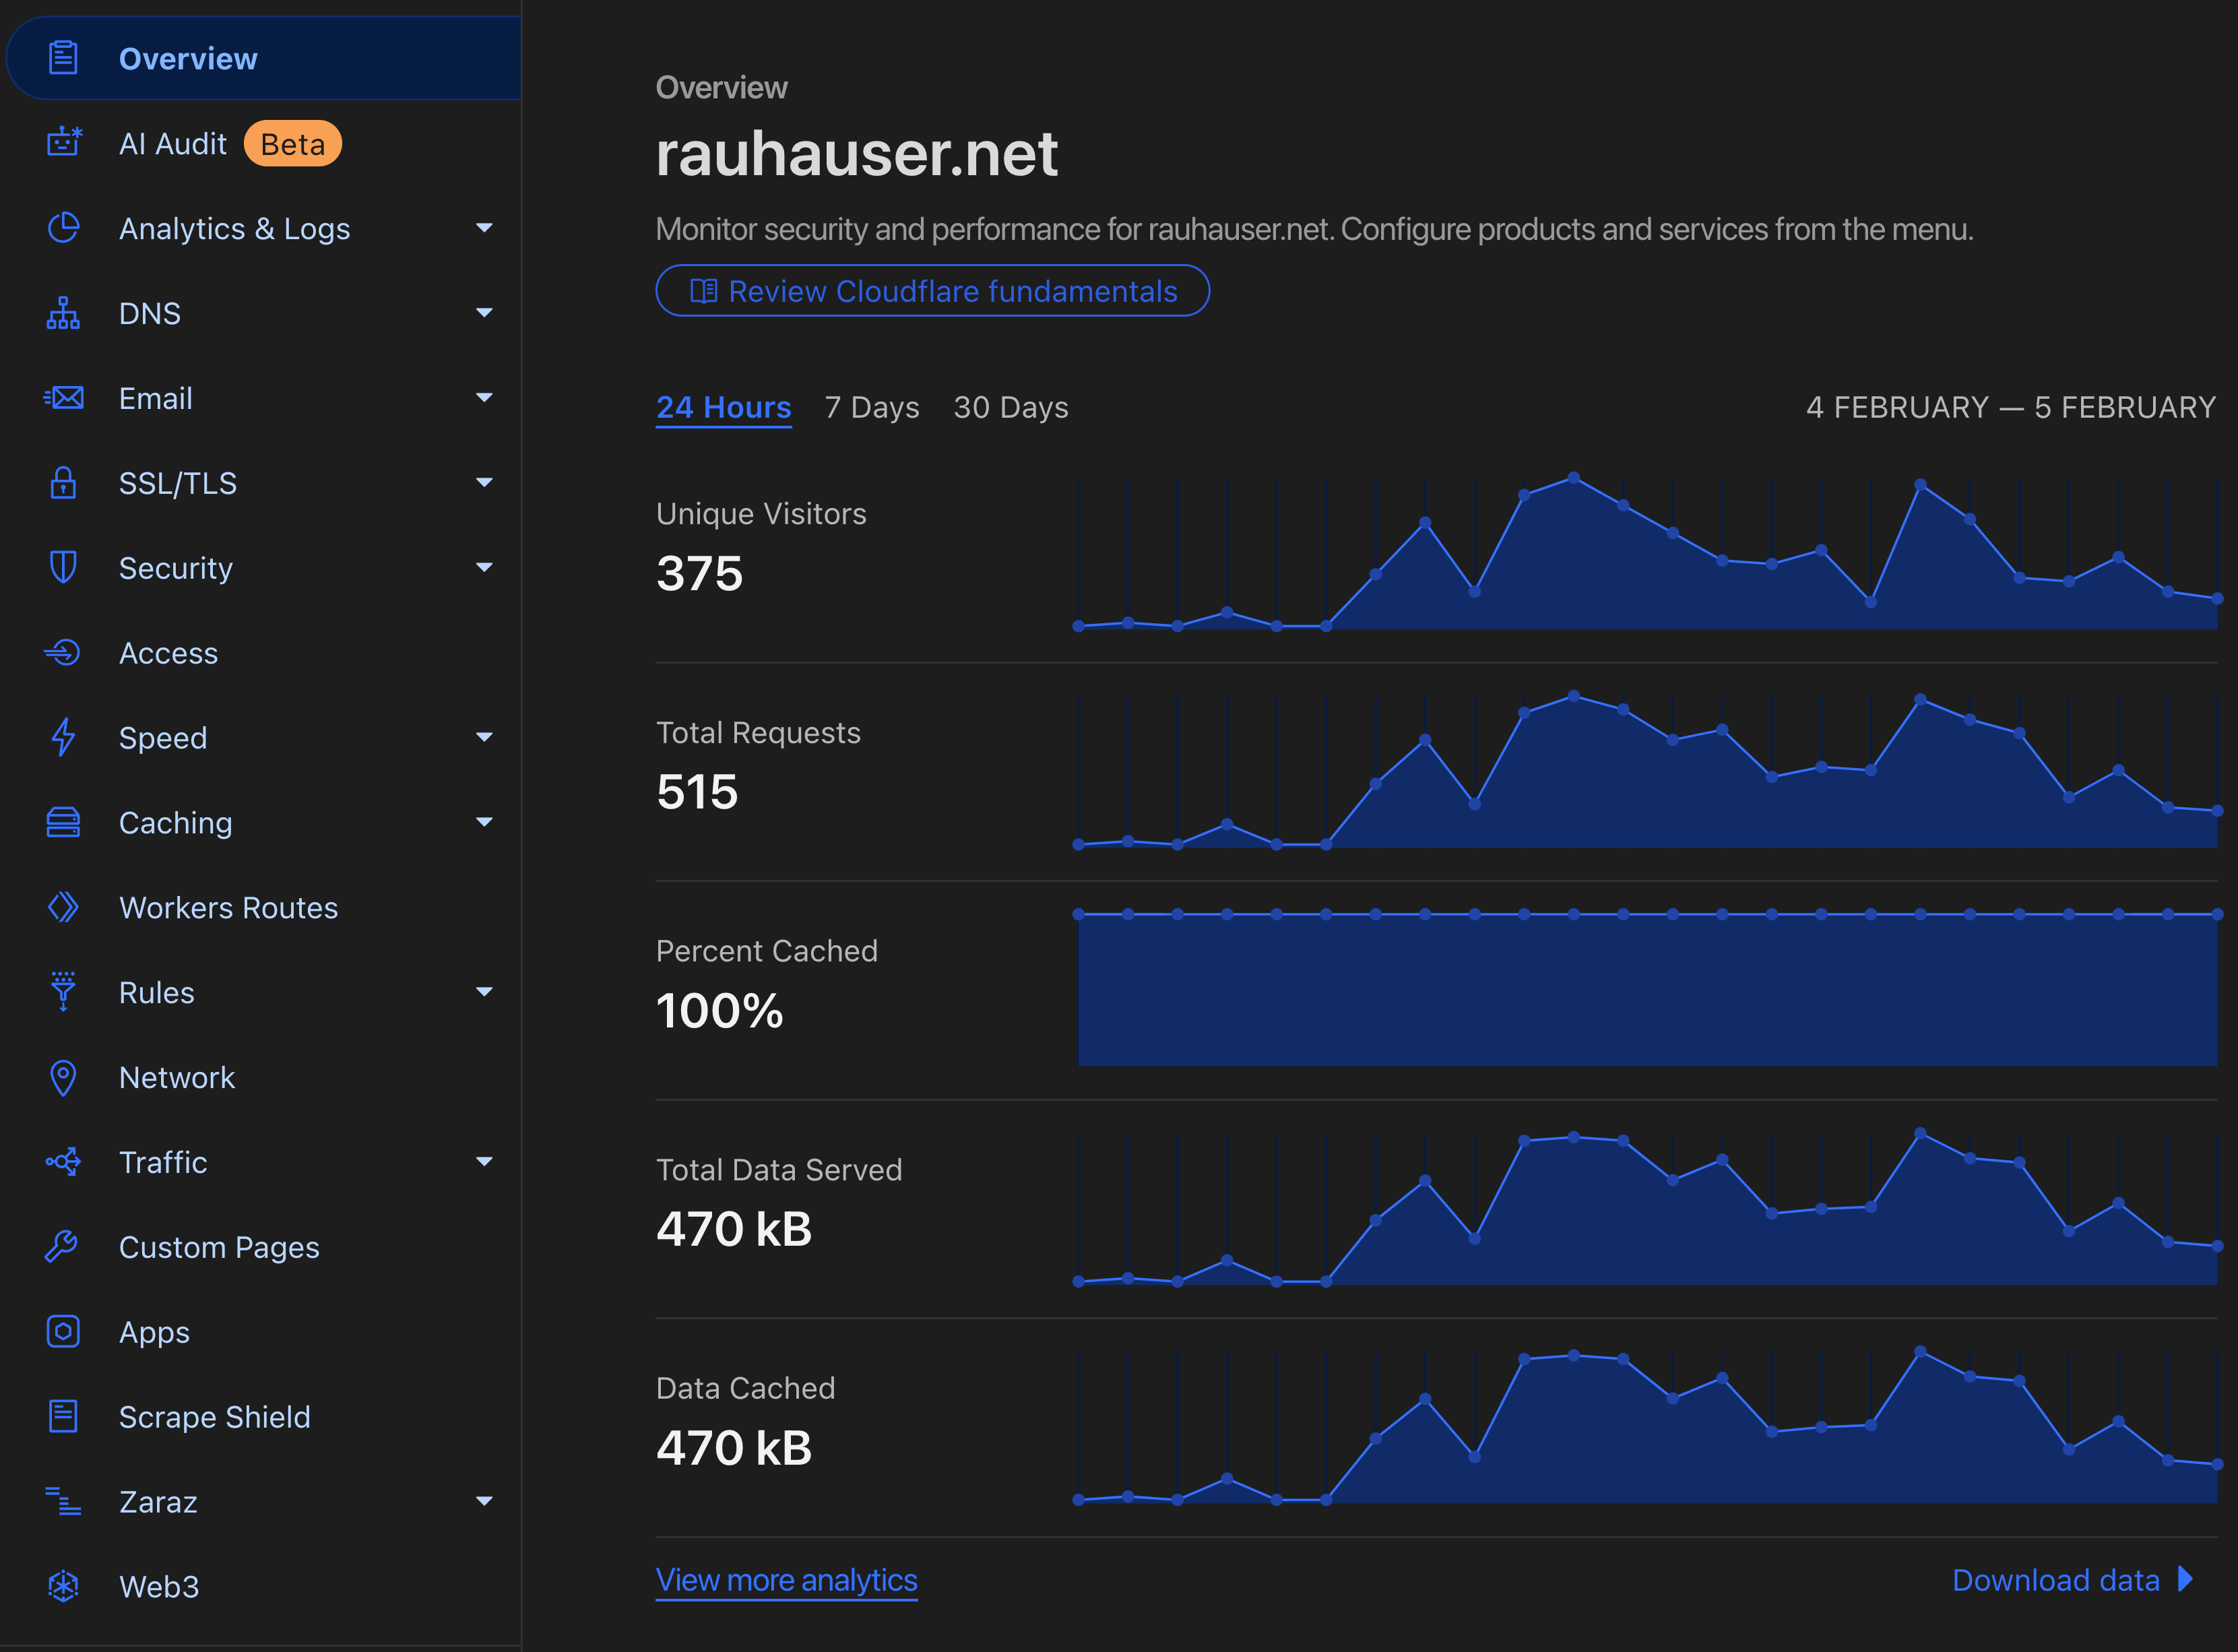Expand the Zaraz submenu arrow

pyautogui.click(x=484, y=1501)
